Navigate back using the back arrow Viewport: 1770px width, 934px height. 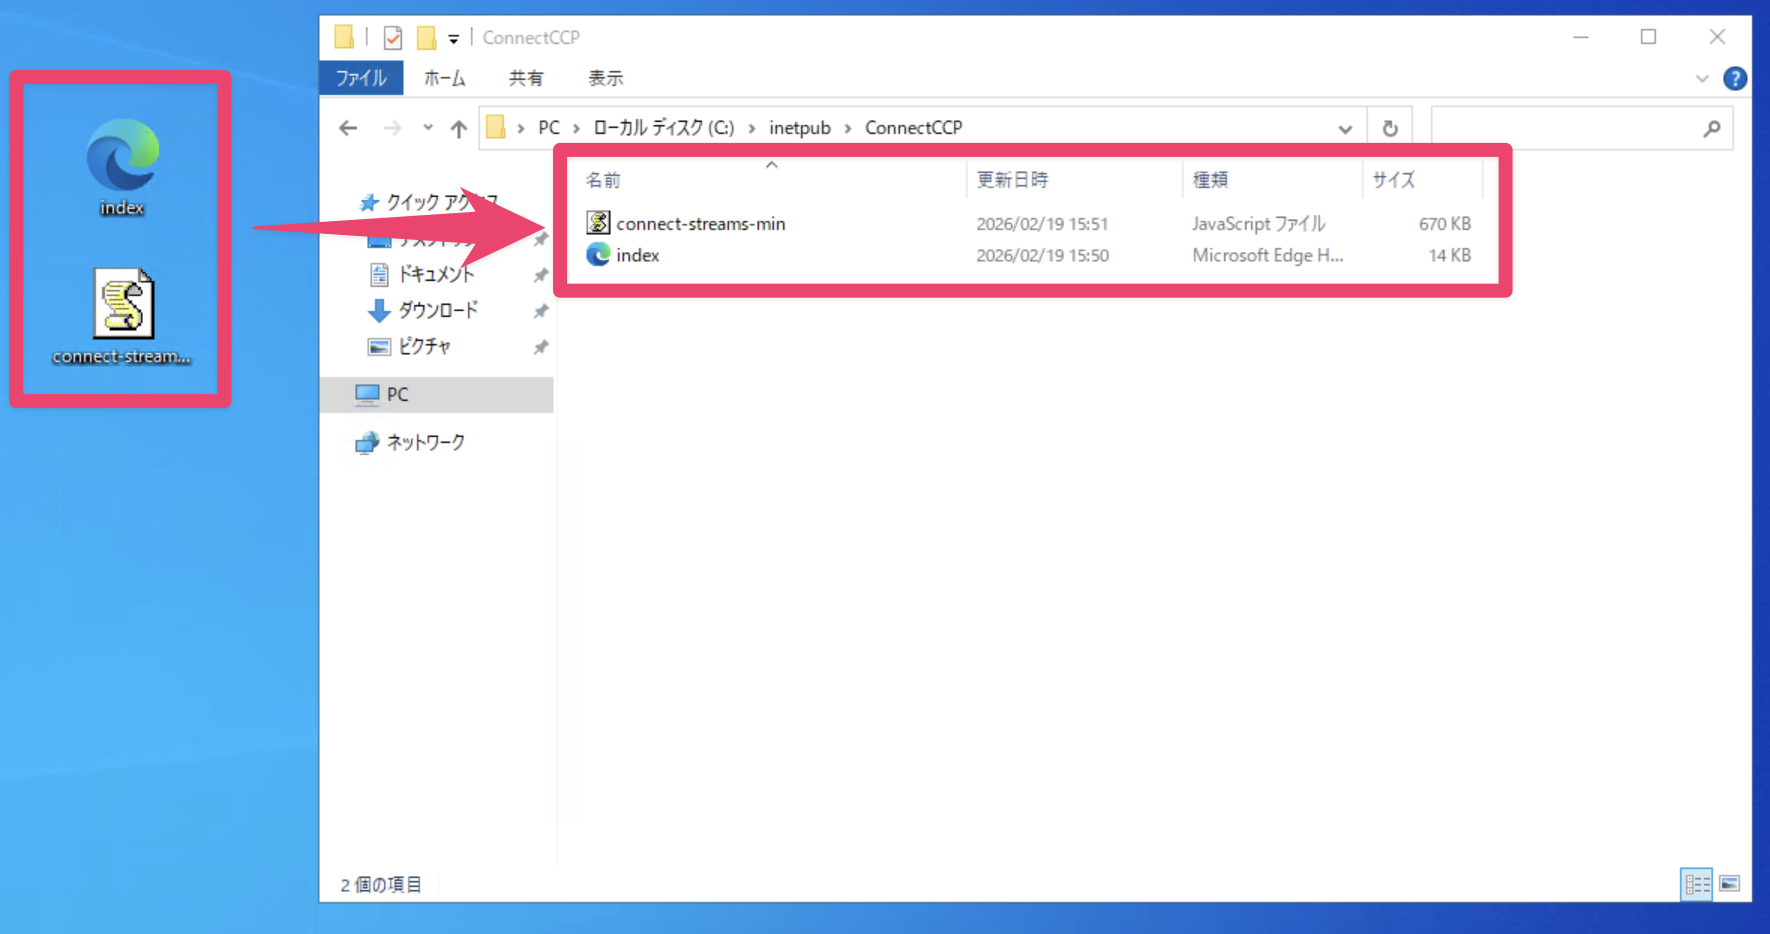tap(347, 127)
